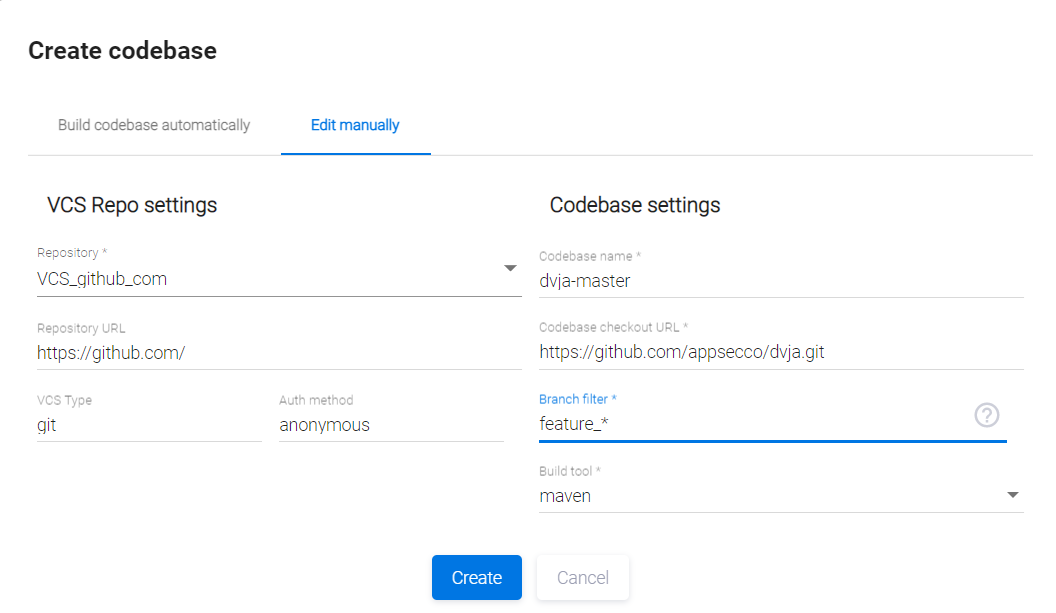Cancel the codebase creation

(582, 577)
